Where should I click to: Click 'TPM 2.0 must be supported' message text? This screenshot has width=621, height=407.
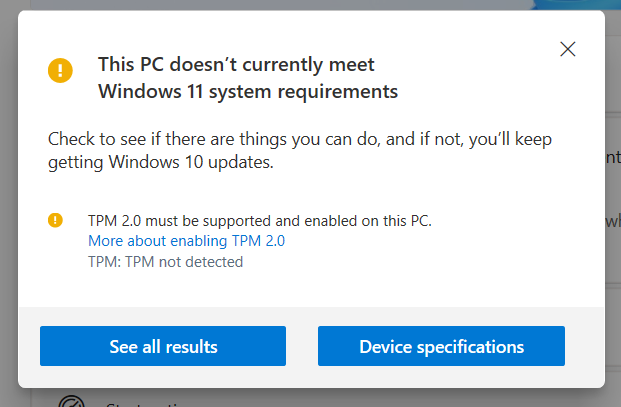pyautogui.click(x=260, y=221)
